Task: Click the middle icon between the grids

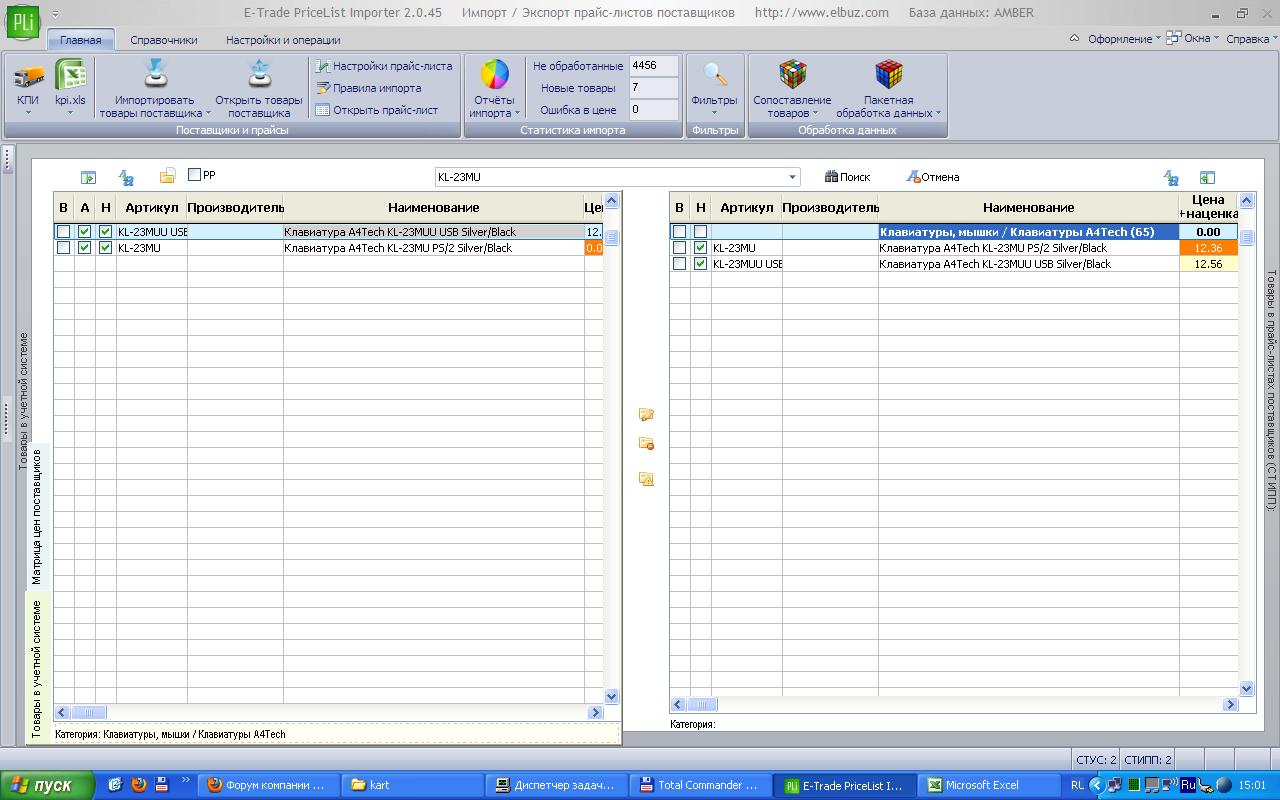Action: [646, 444]
